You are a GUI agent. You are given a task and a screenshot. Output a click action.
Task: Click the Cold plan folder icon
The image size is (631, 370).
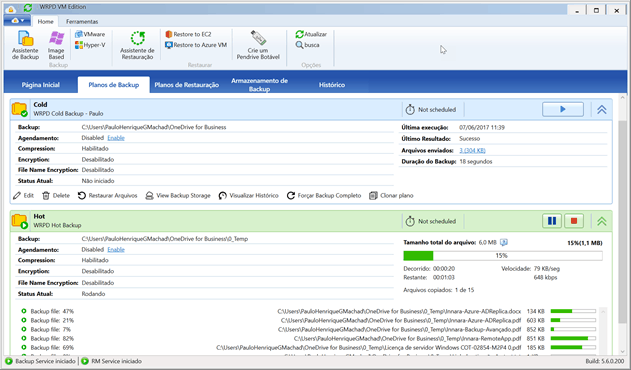tap(19, 110)
